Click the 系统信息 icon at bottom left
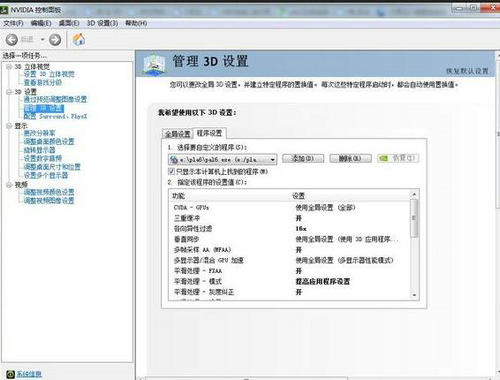The image size is (500, 380). click(x=10, y=374)
